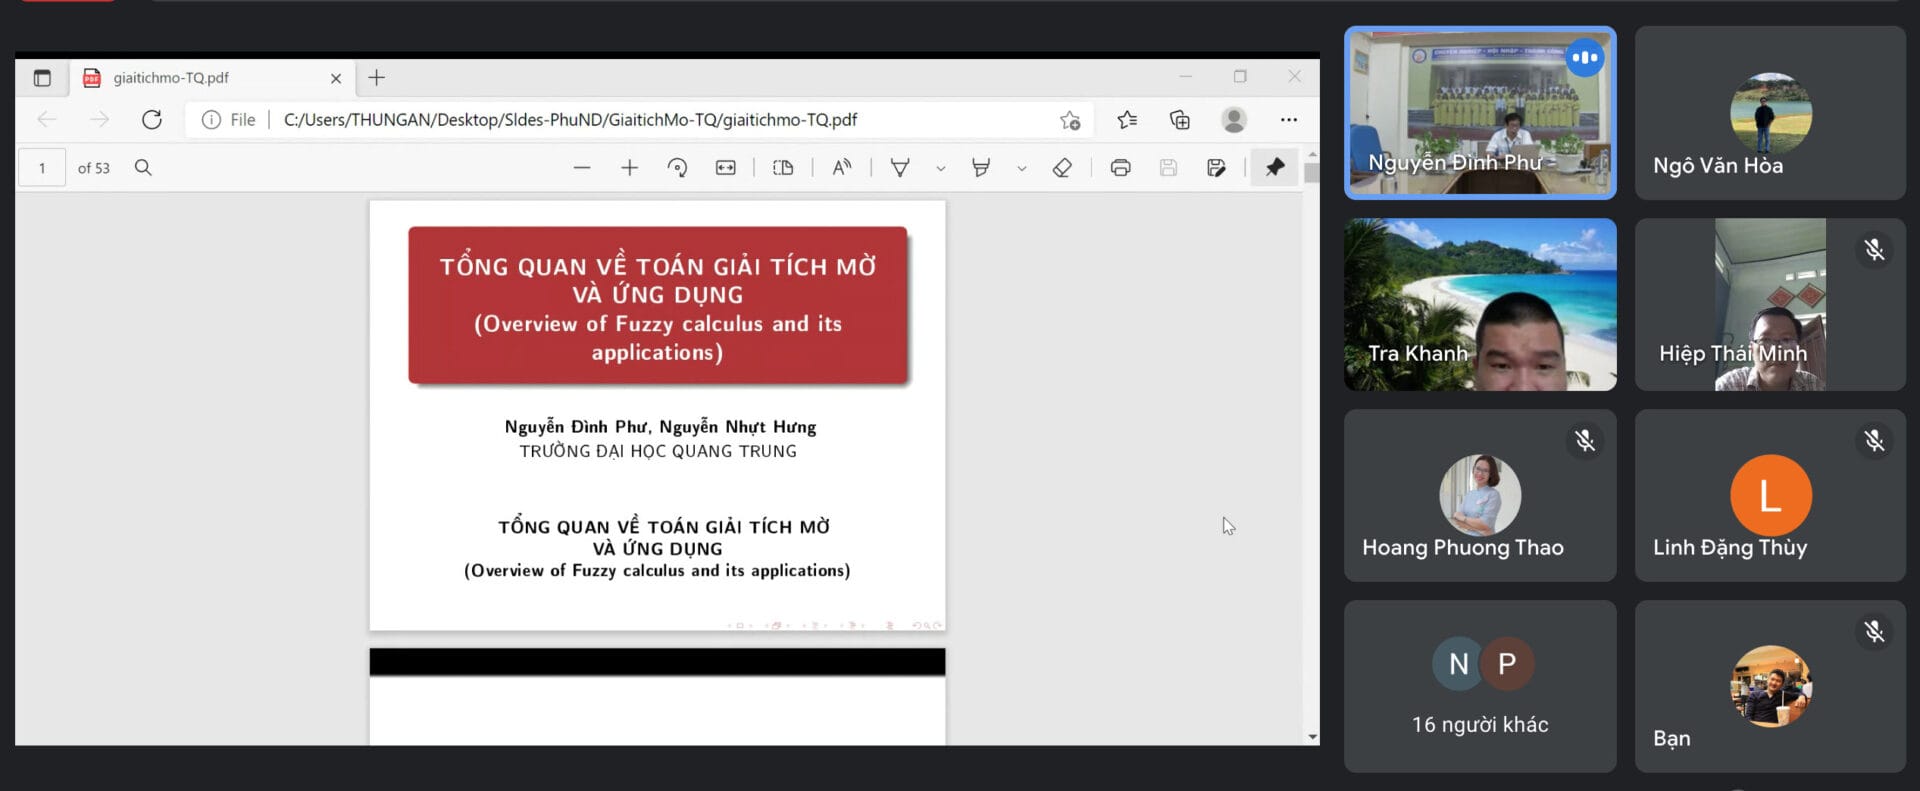Click the Zoom in plus button

click(629, 168)
